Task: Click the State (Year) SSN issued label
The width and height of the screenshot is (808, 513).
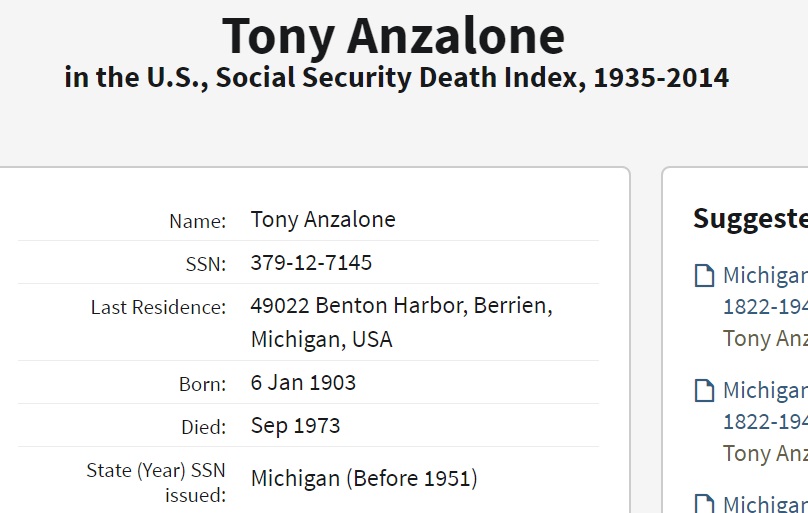Action: click(156, 481)
